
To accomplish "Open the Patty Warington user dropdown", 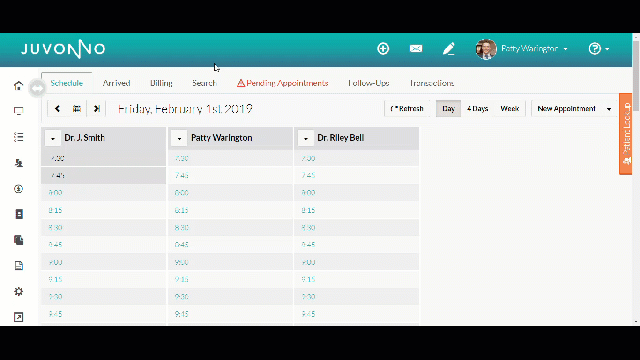I will point(534,49).
